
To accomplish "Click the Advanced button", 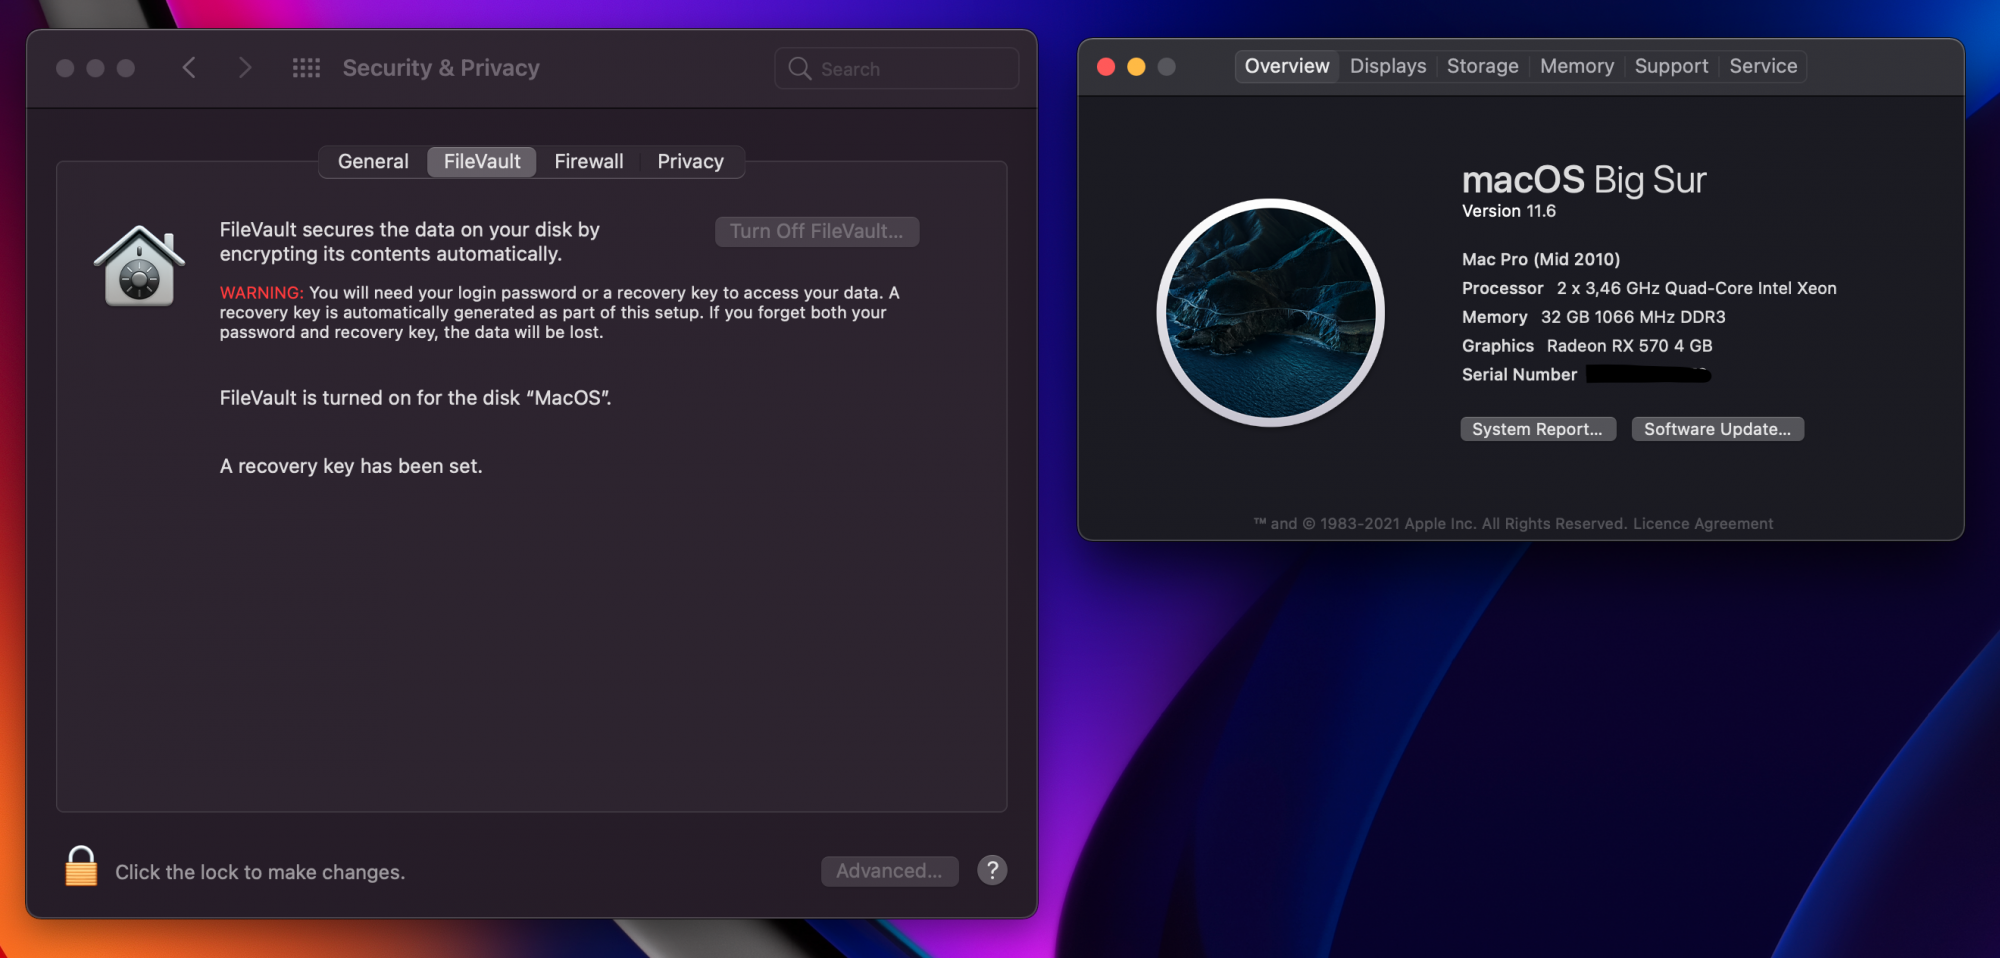I will [889, 871].
